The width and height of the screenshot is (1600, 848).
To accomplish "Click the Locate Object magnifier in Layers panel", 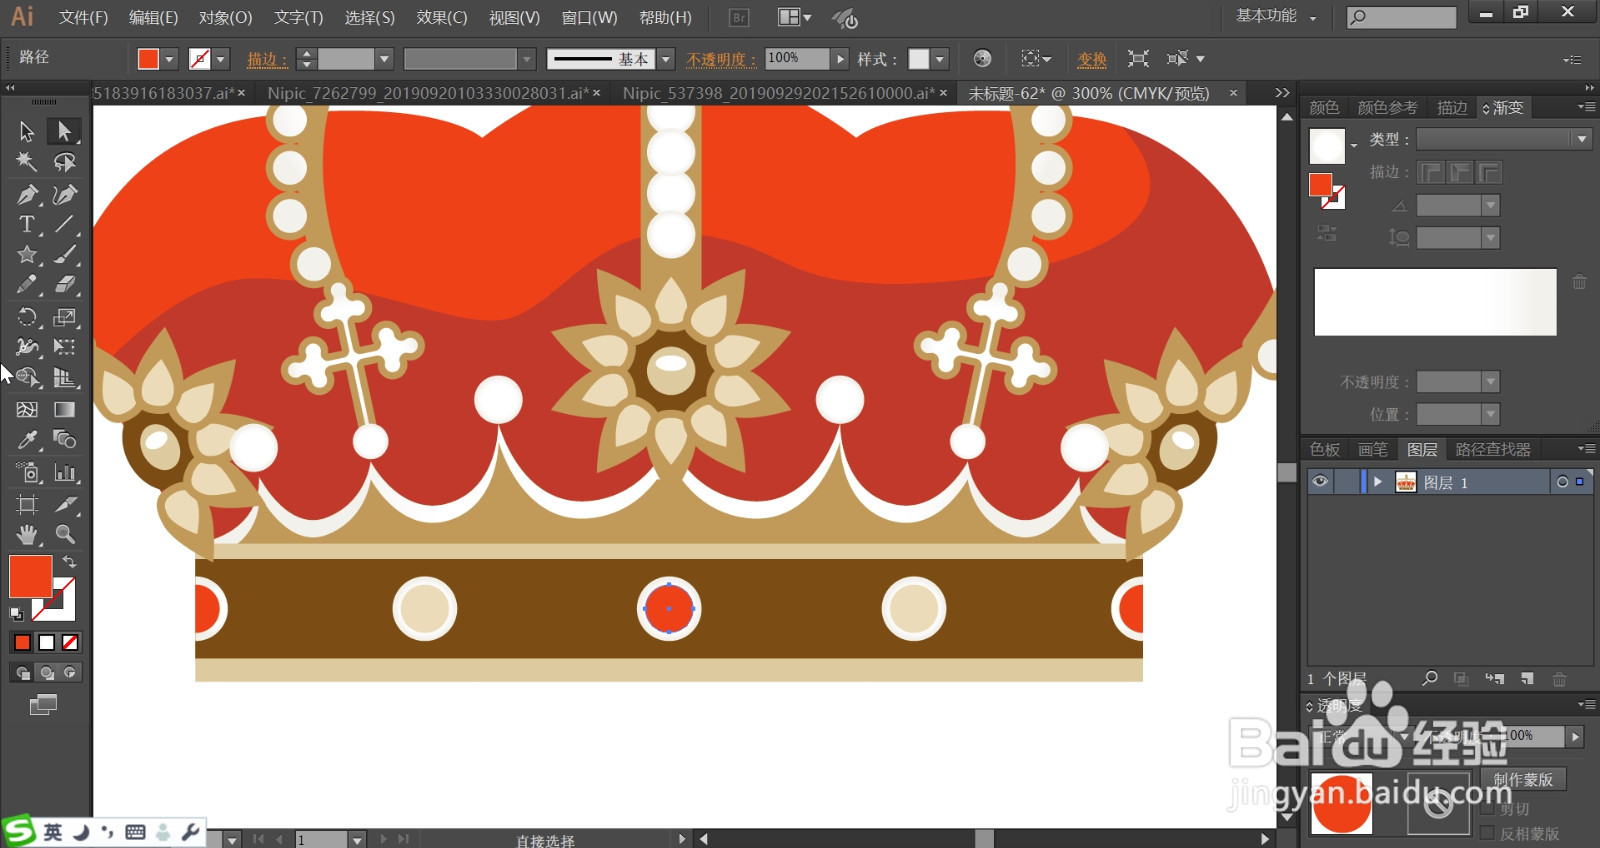I will pyautogui.click(x=1430, y=679).
